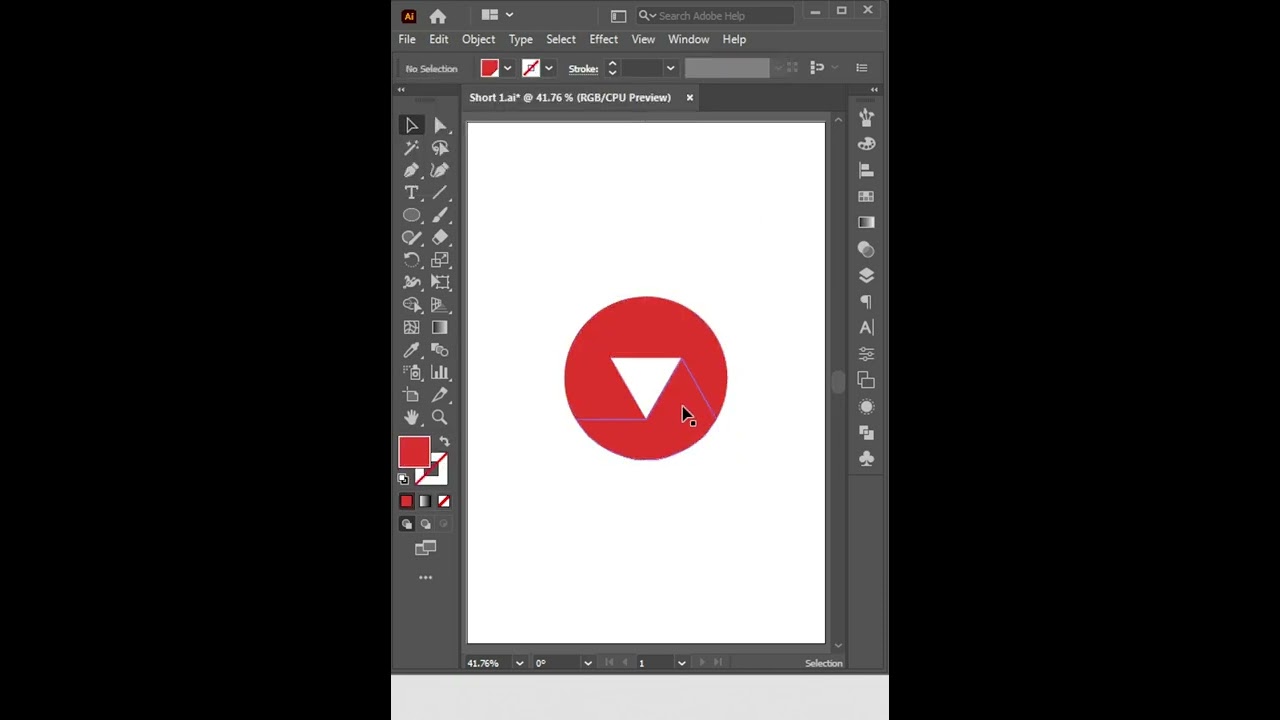Screen dimensions: 1280x720
Task: Close the Short 1.ai document tab
Action: [689, 97]
